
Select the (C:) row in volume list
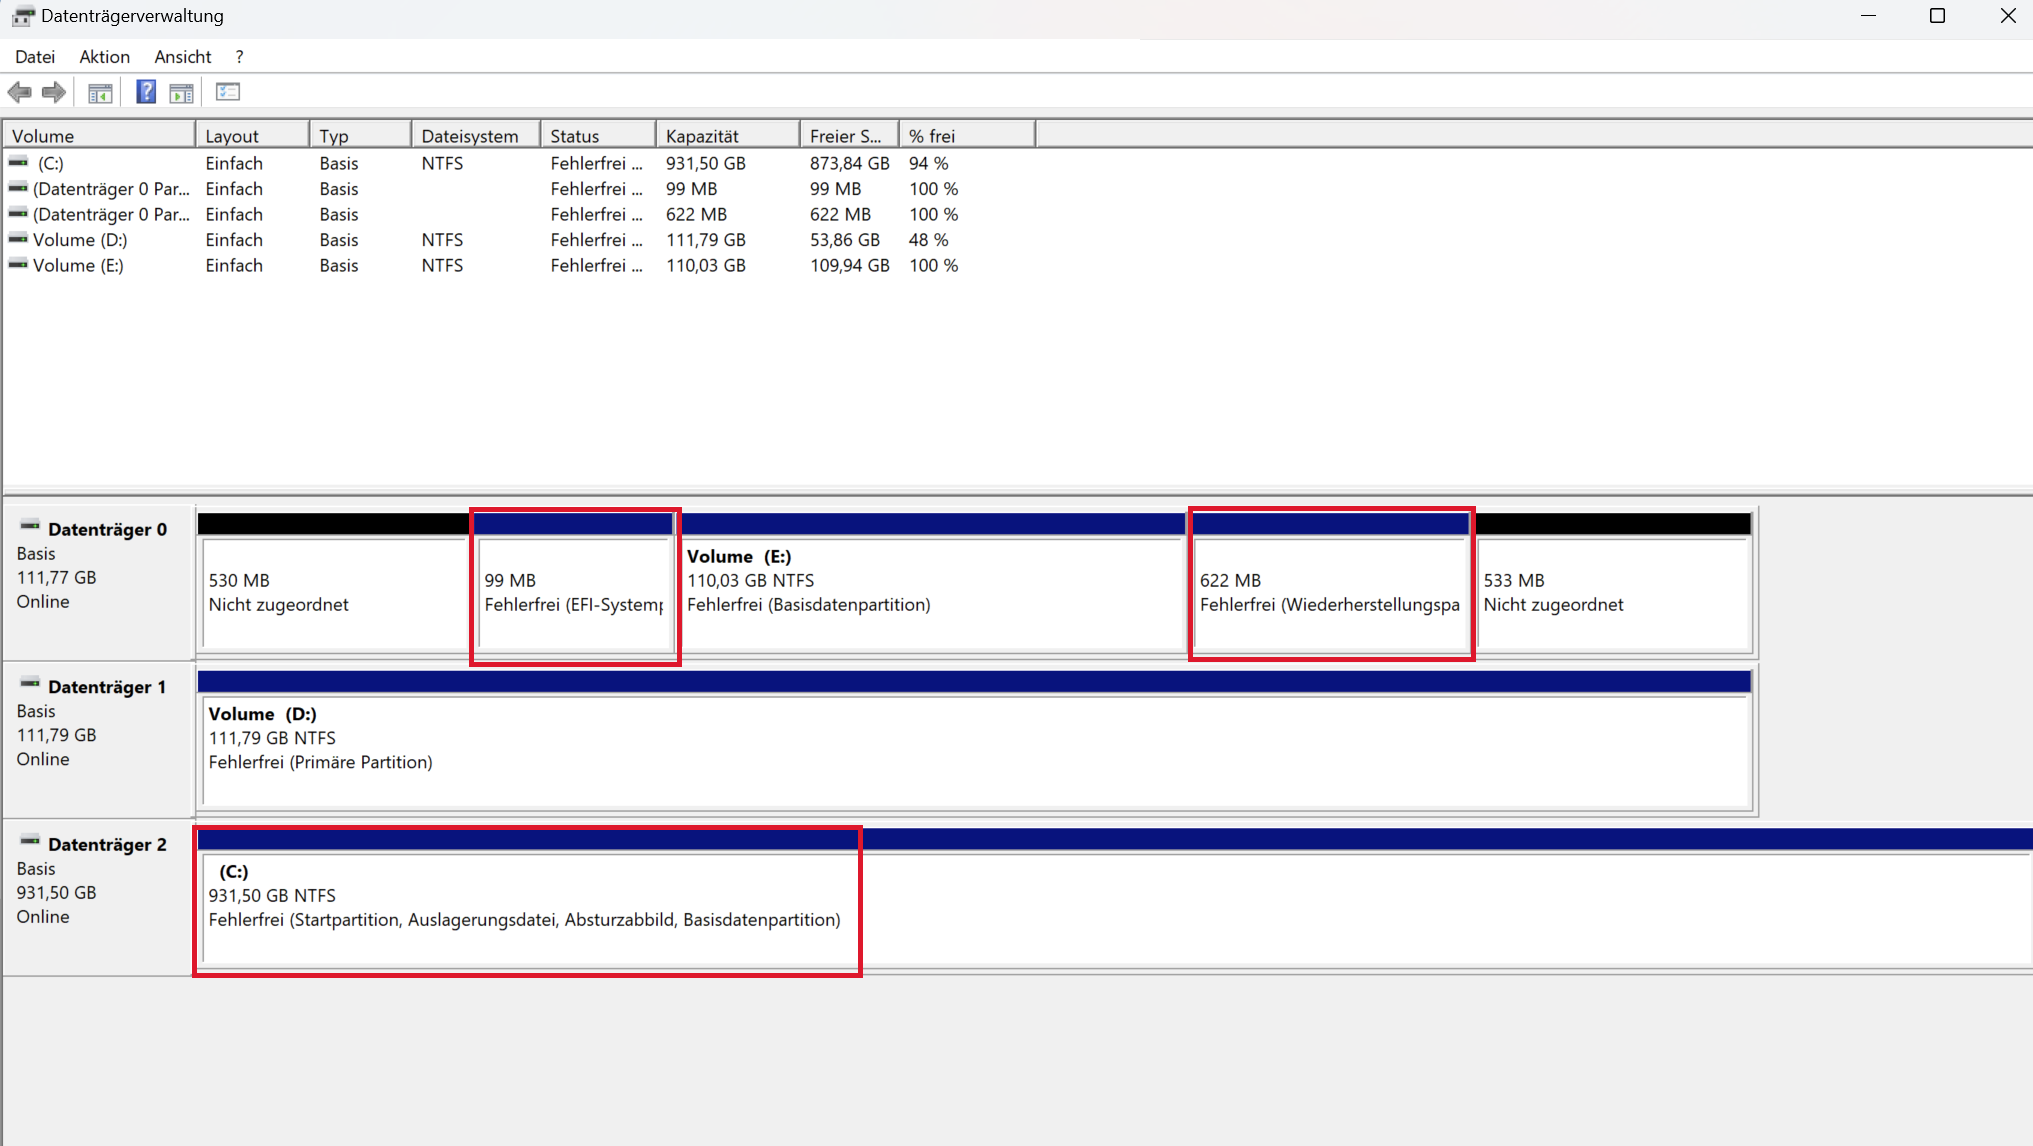pos(51,163)
